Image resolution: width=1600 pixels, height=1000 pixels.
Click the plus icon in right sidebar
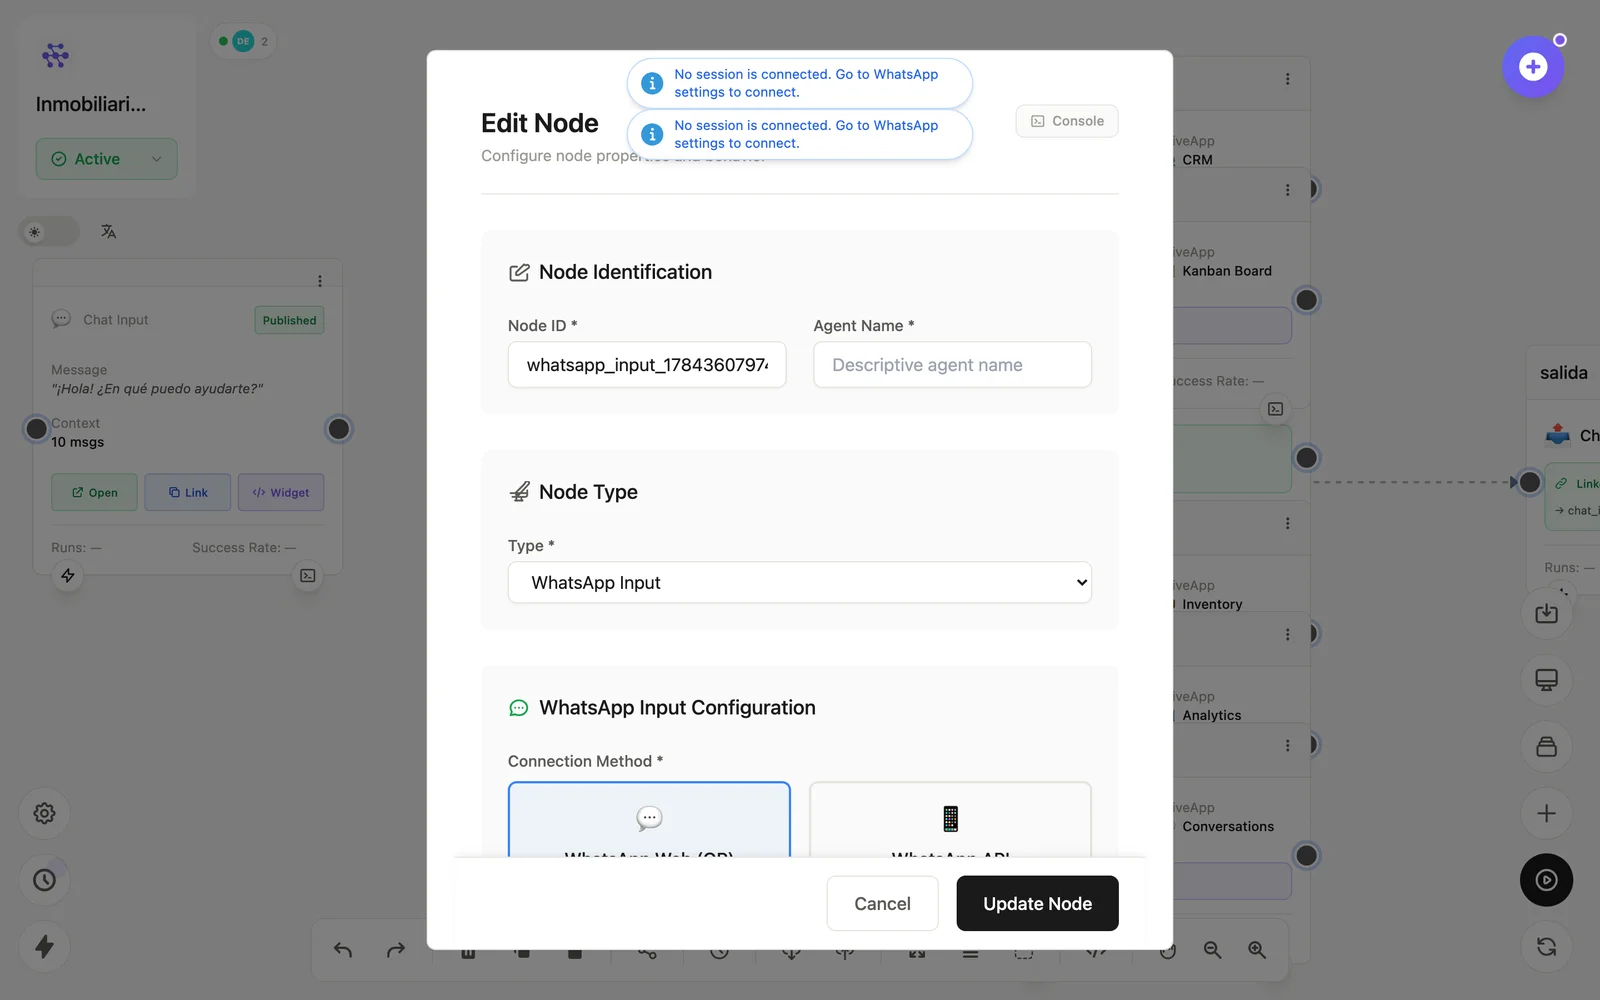pyautogui.click(x=1547, y=813)
